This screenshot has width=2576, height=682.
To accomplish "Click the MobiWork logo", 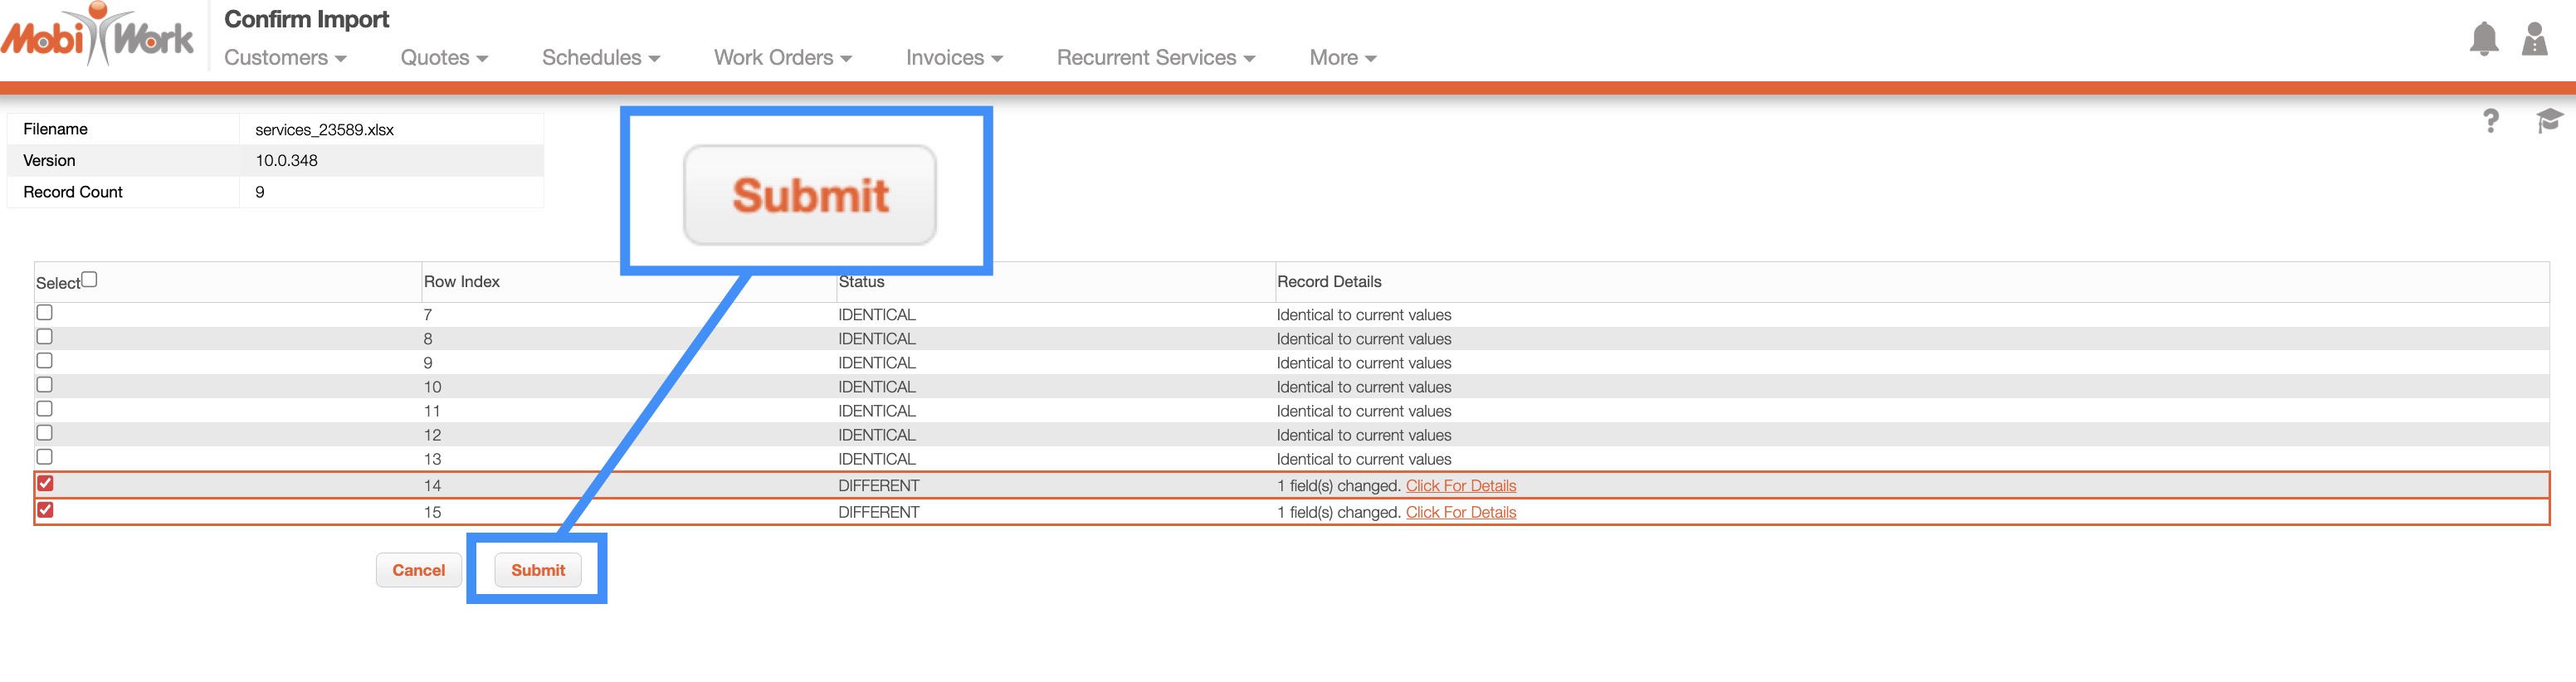I will point(98,36).
